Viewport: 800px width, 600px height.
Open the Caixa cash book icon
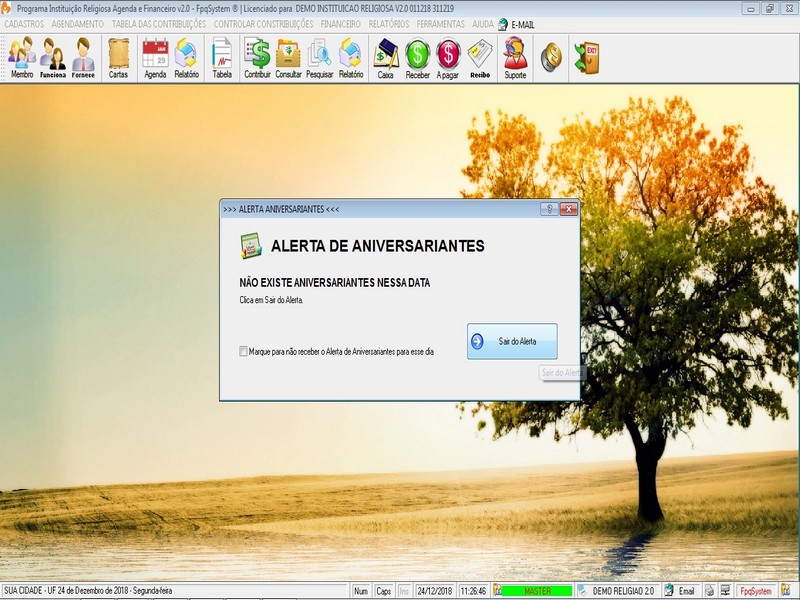tap(386, 58)
